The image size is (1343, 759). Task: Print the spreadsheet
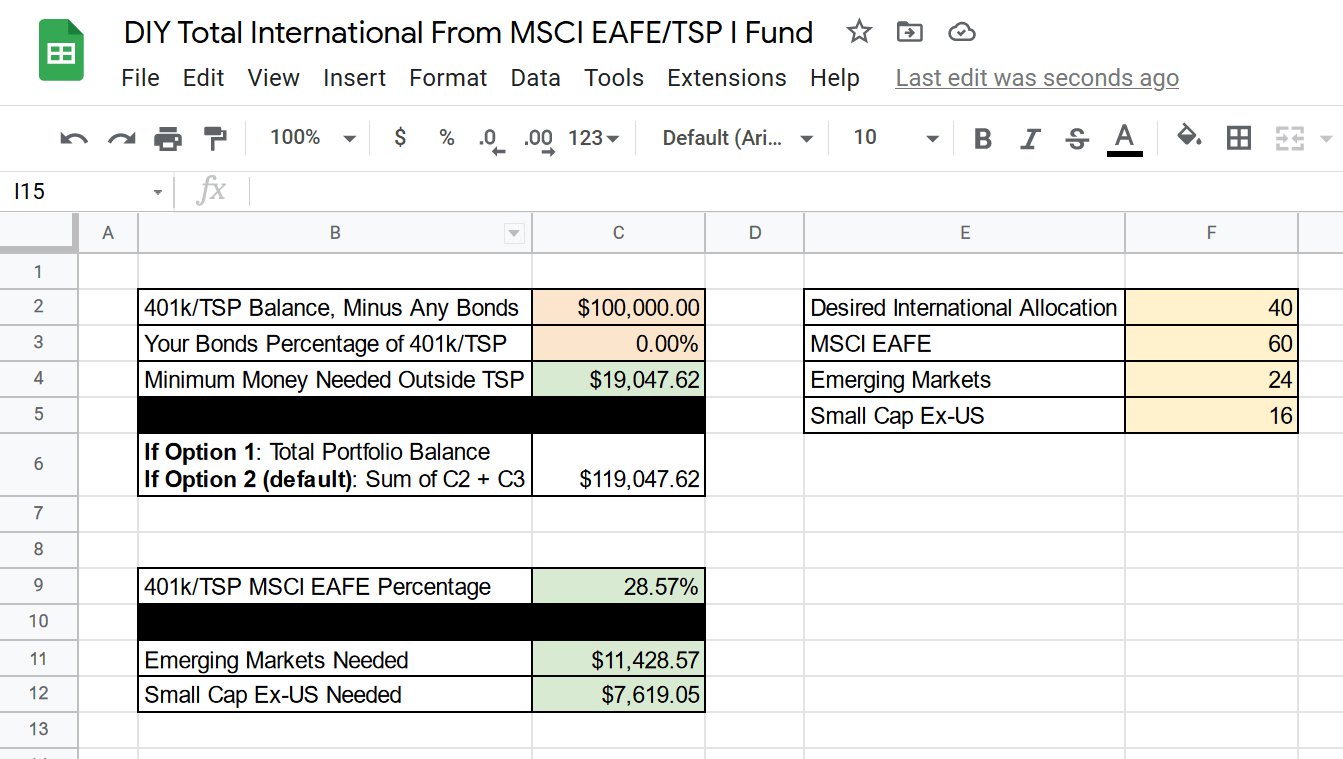coord(168,138)
